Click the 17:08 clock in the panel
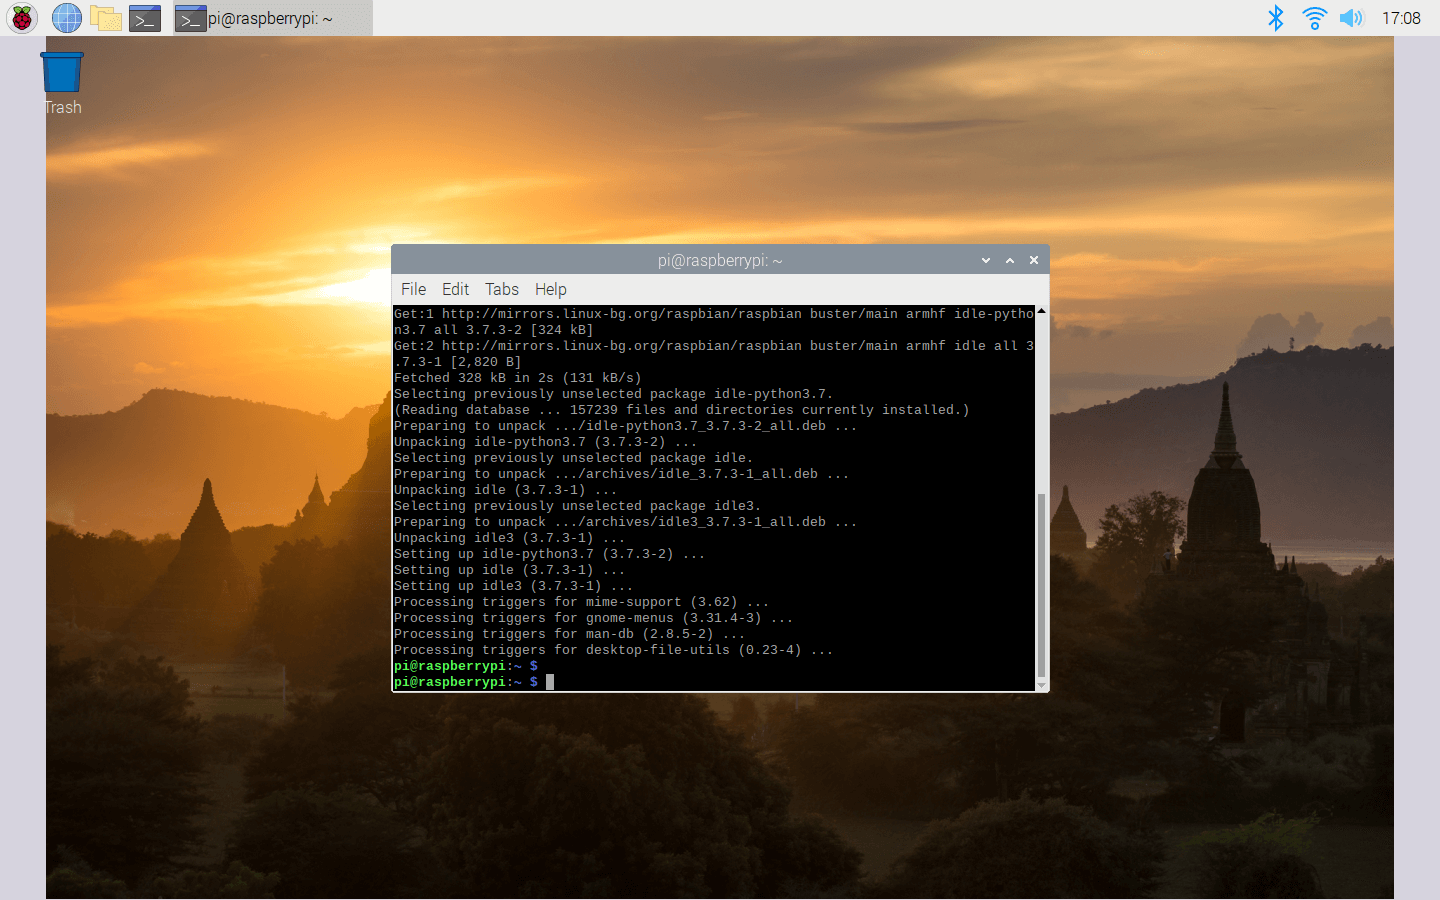 click(x=1400, y=18)
